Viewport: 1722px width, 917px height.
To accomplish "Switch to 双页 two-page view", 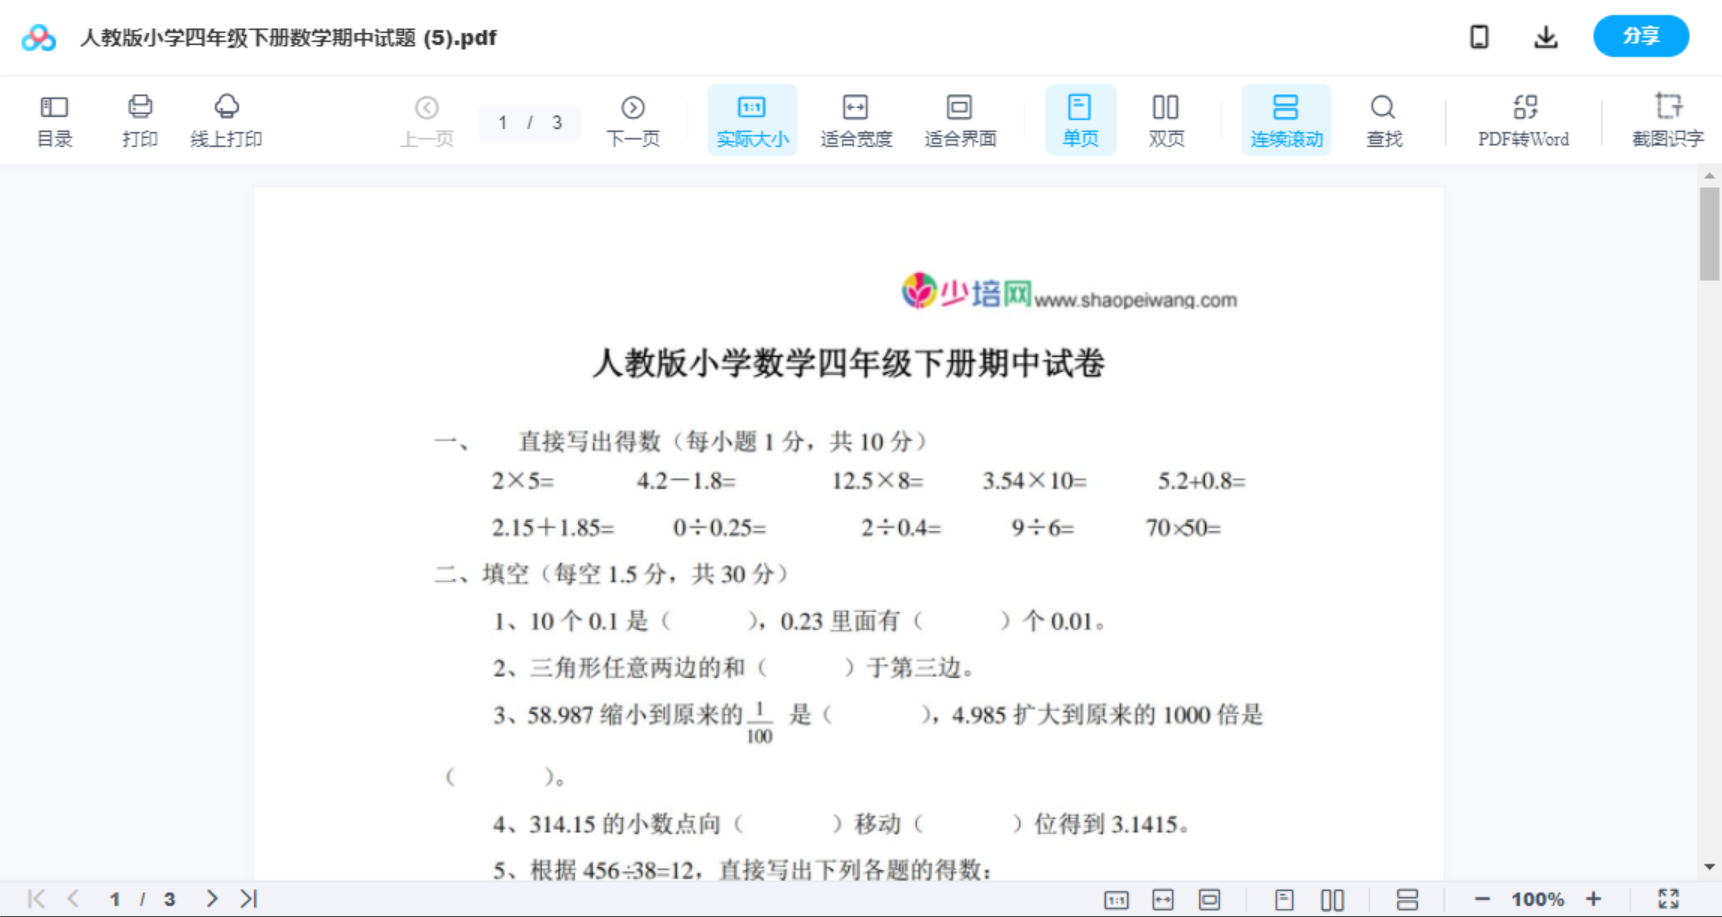I will [1165, 119].
